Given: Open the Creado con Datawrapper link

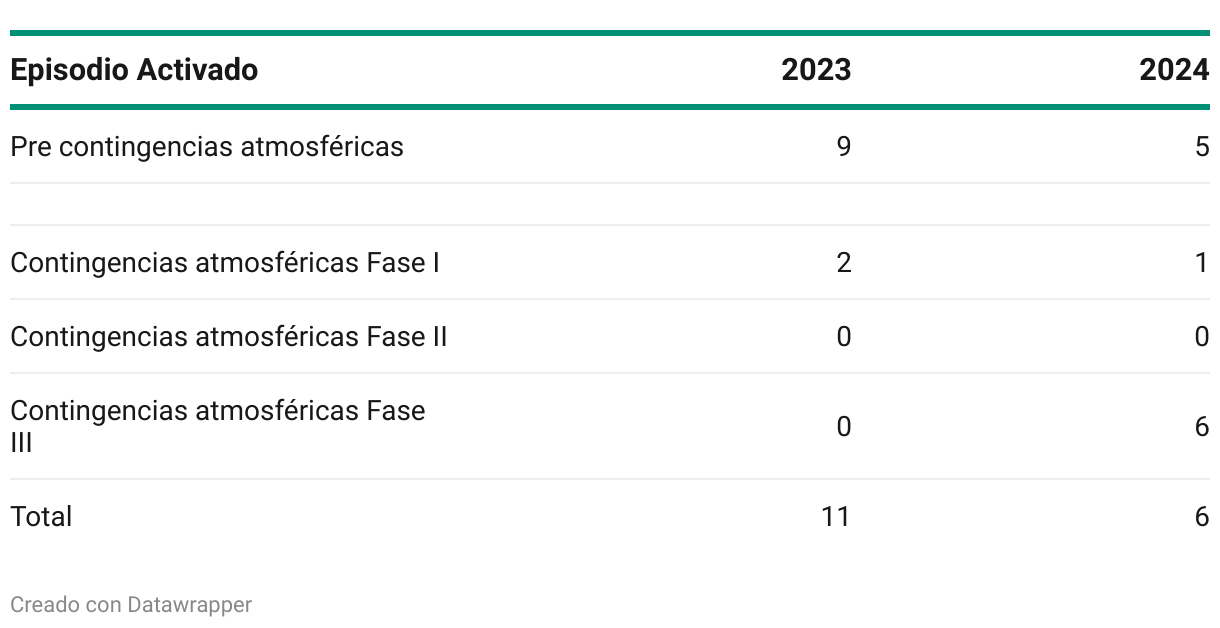Looking at the screenshot, I should [x=131, y=604].
